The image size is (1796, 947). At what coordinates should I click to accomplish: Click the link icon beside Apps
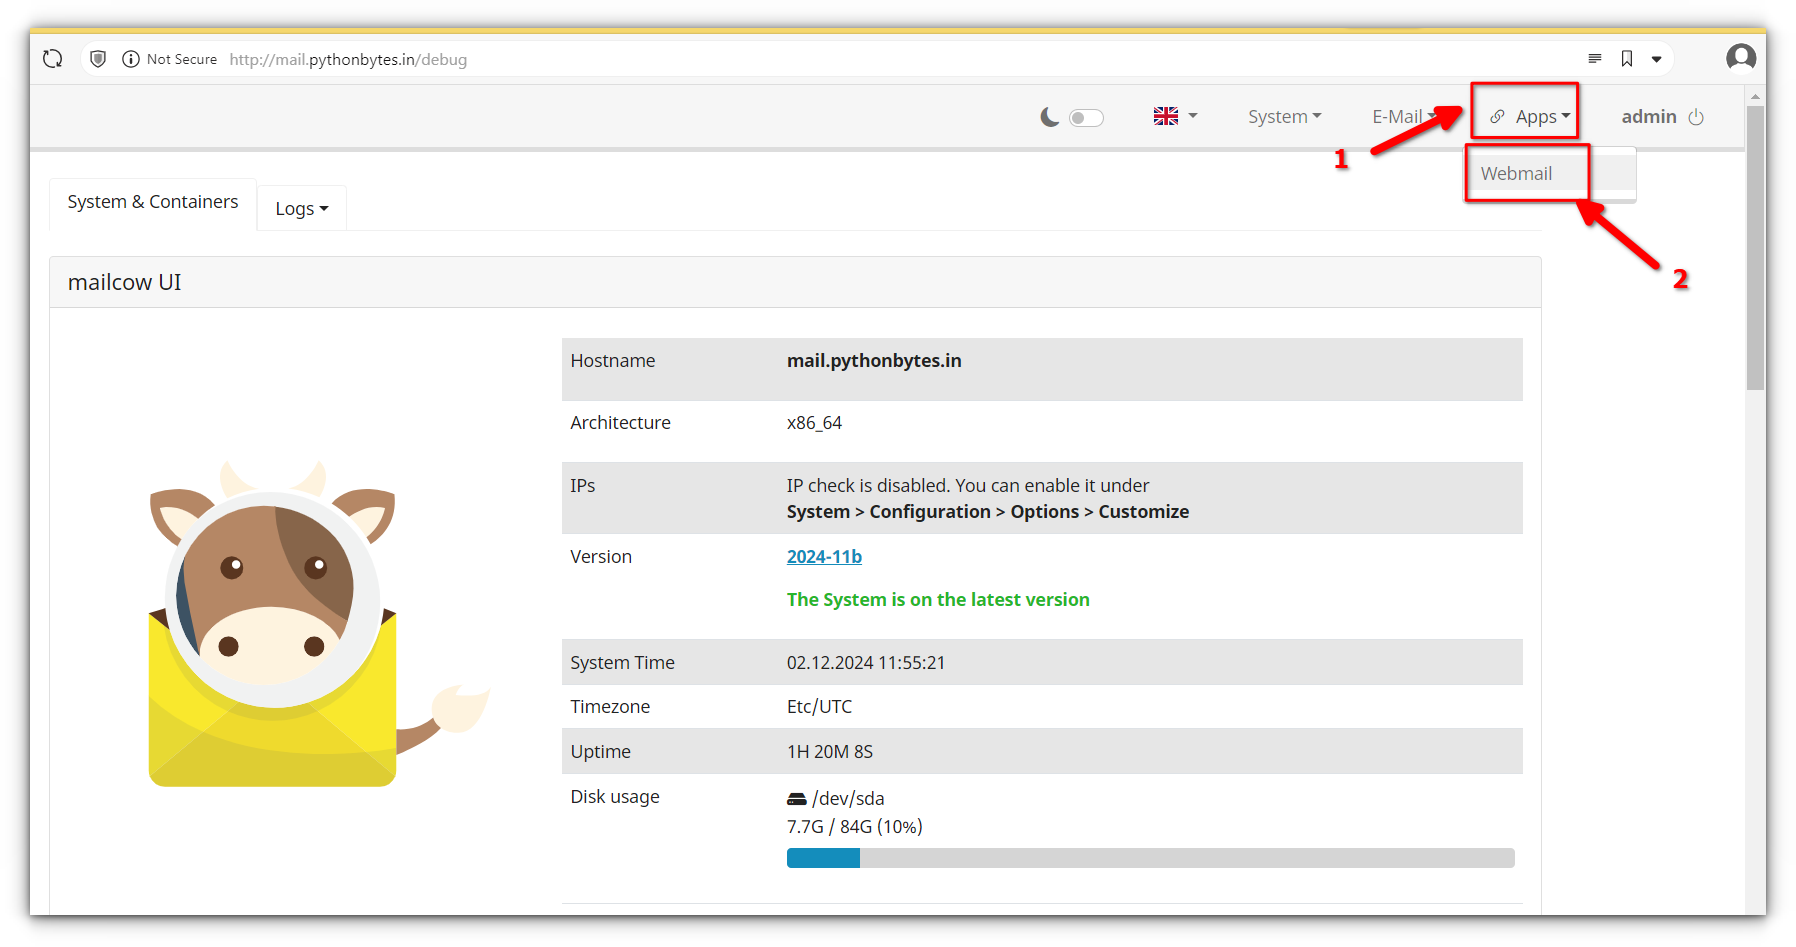click(x=1497, y=116)
